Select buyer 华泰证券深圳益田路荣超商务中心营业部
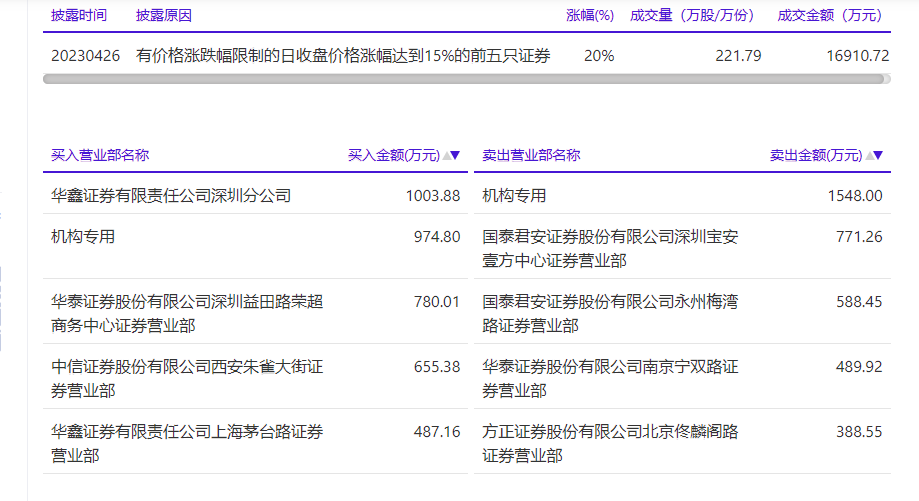919x501 pixels. [x=187, y=313]
